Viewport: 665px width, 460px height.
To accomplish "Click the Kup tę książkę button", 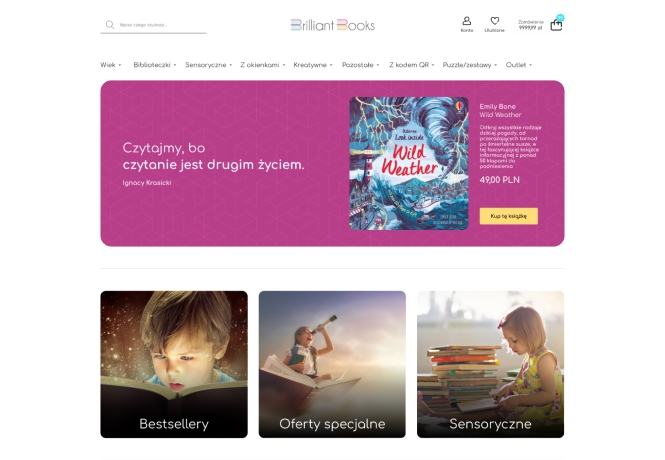I will coord(509,216).
